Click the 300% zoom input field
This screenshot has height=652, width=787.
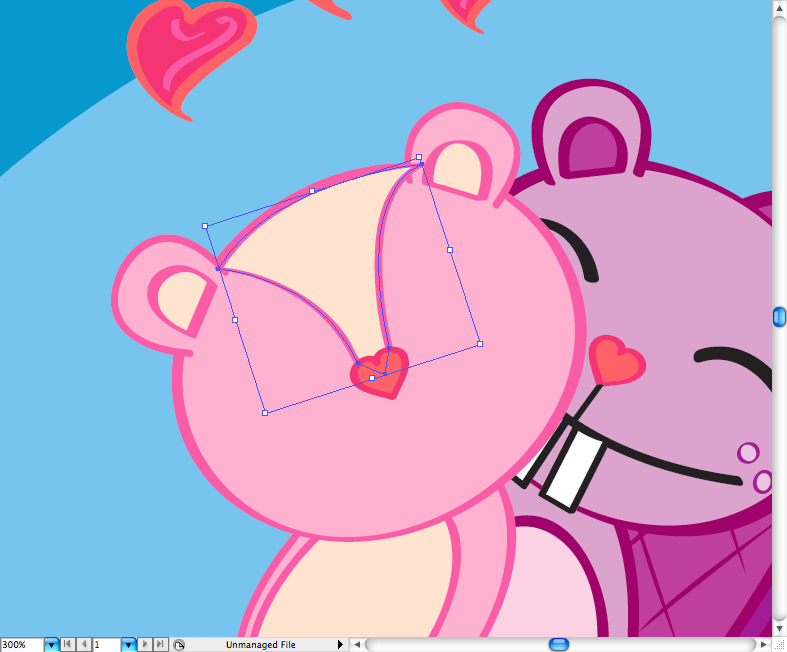coord(21,645)
